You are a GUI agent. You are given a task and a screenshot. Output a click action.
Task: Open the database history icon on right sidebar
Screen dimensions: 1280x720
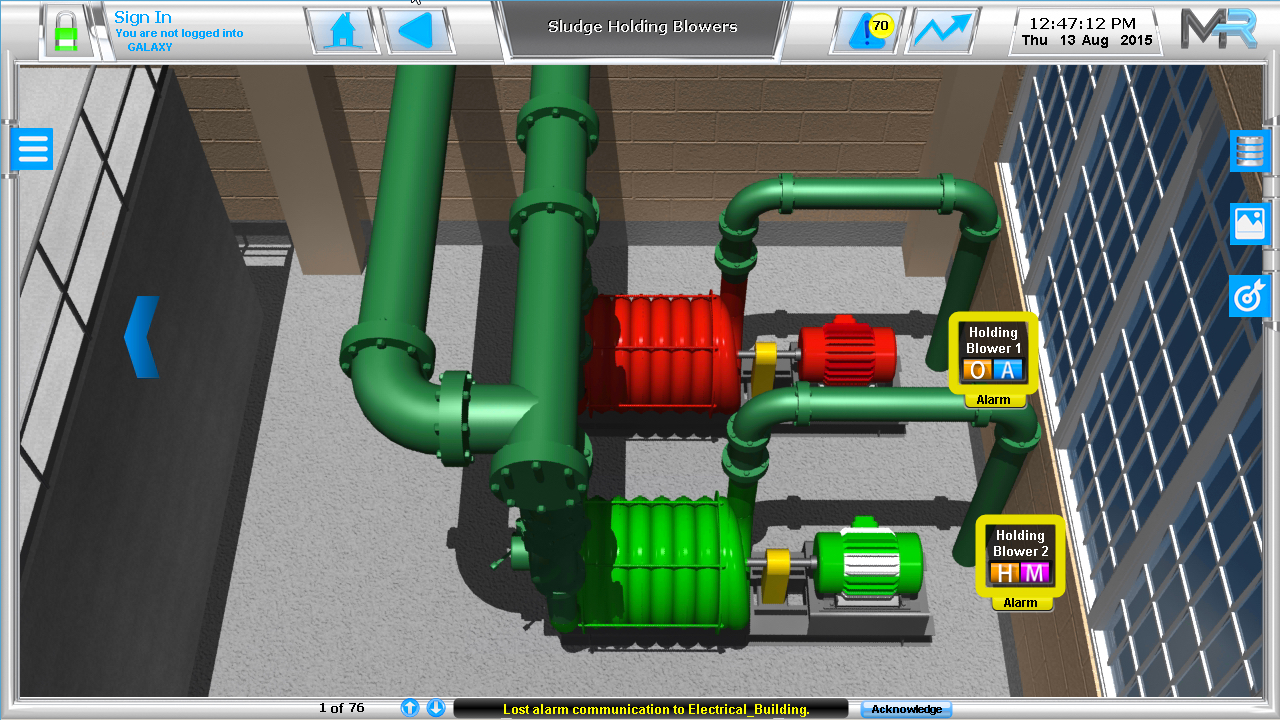click(x=1250, y=150)
